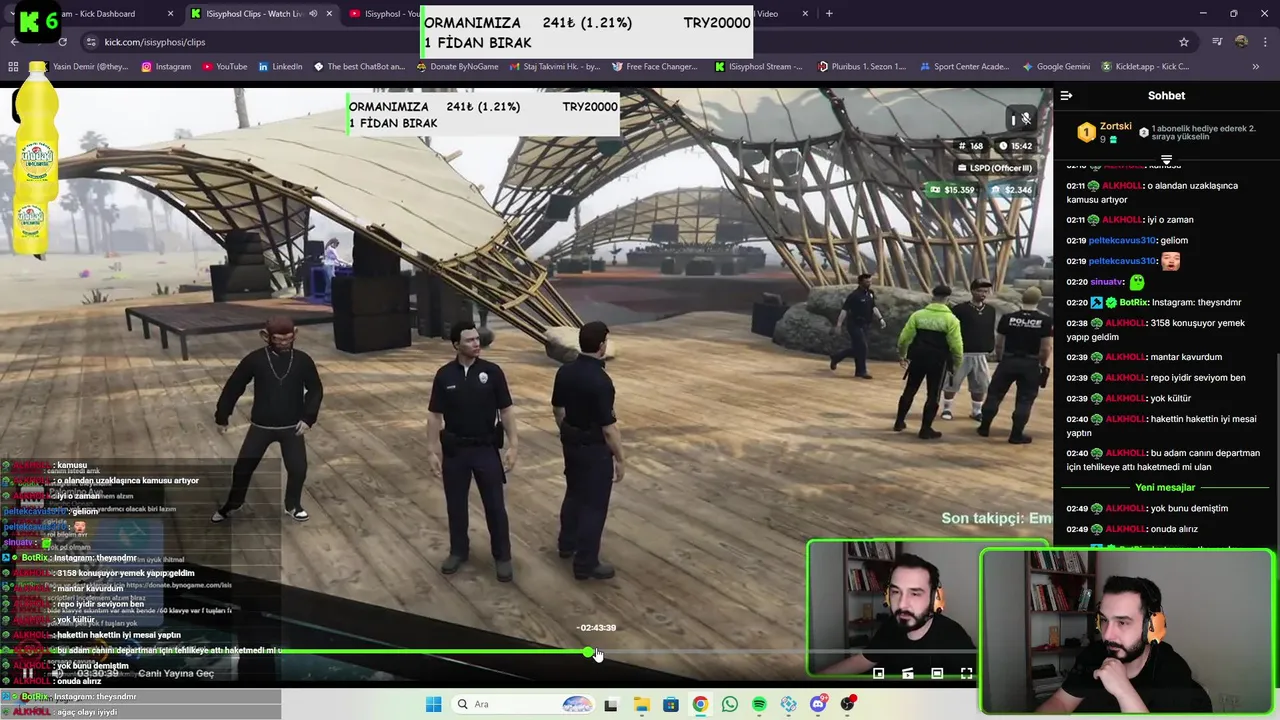Open the mini player icon
The height and width of the screenshot is (720, 1280).
coord(878,674)
